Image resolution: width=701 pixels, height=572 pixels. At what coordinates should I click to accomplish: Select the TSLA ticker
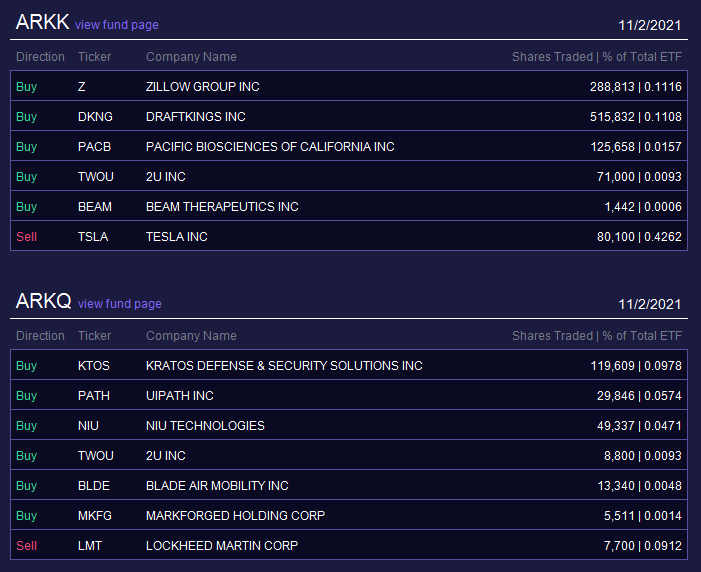93,237
